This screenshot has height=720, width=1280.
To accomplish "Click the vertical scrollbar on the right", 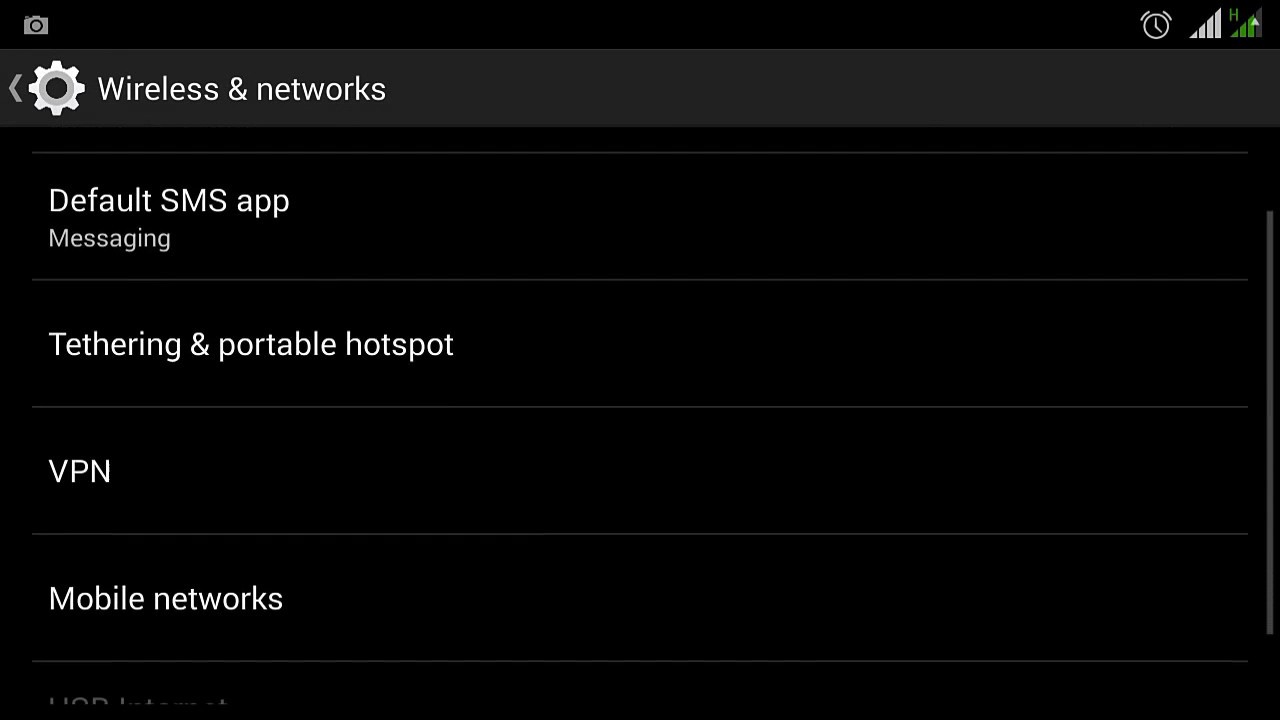I will tap(1270, 420).
